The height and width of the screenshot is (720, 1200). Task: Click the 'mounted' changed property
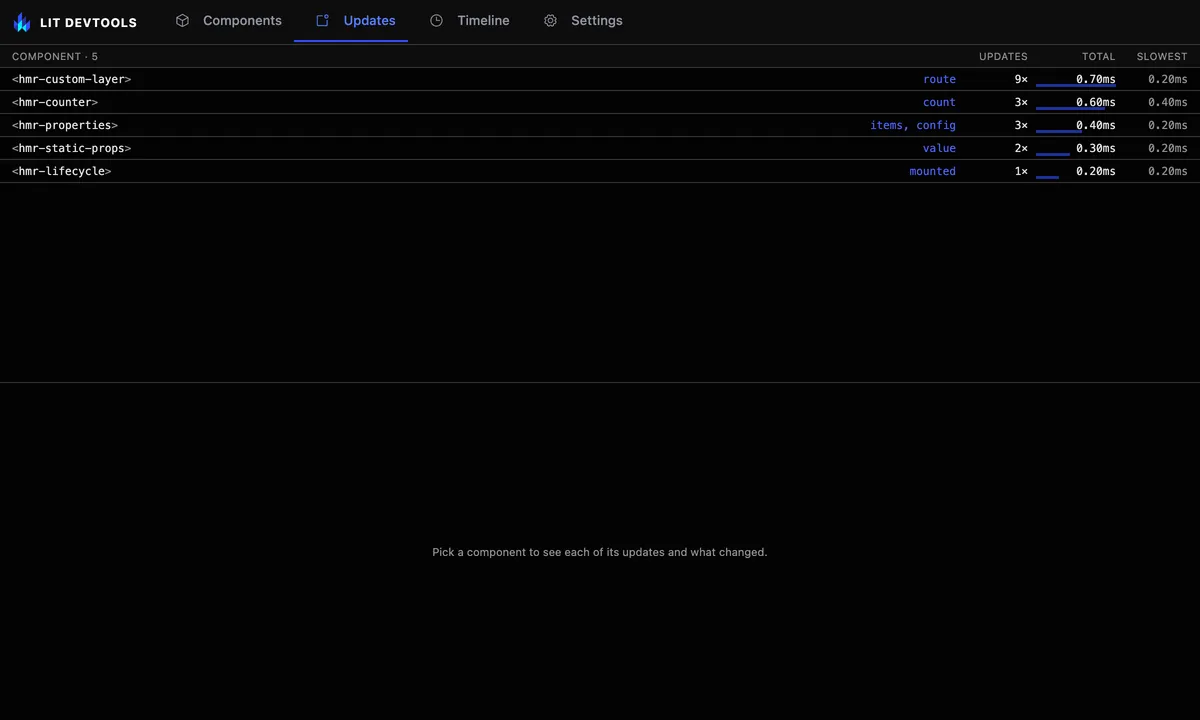[932, 171]
